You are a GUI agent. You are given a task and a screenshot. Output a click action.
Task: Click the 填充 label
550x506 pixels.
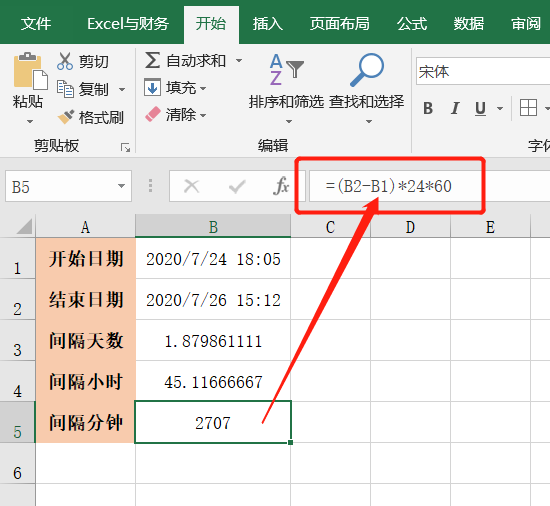coord(181,88)
